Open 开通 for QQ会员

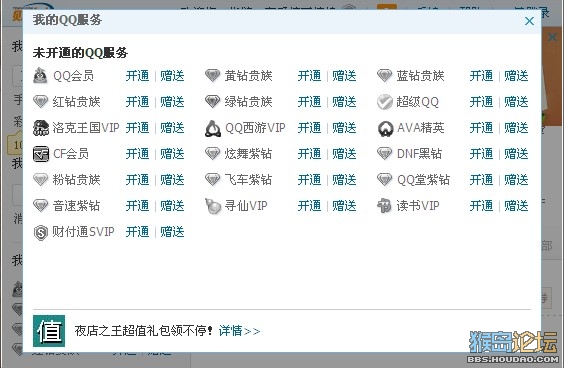137,76
